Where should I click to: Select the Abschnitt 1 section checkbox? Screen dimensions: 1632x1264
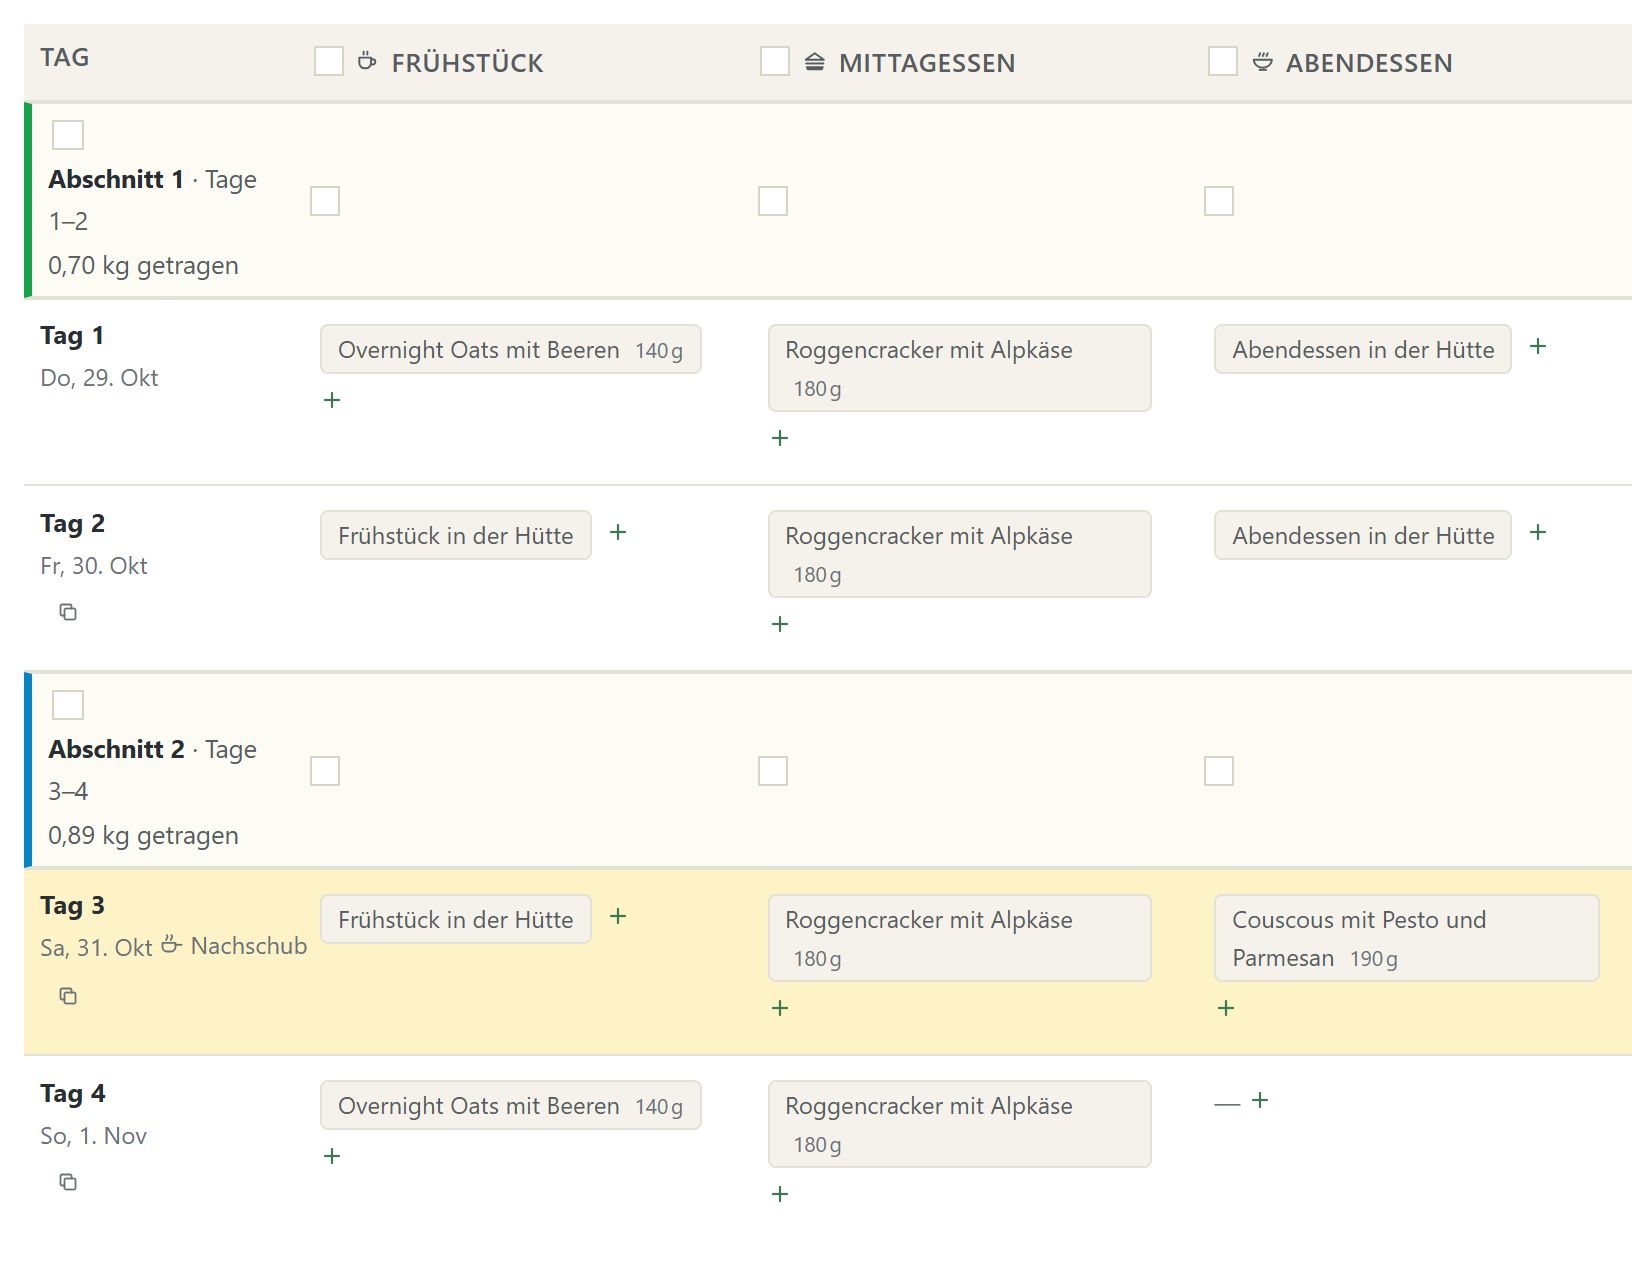pos(68,135)
